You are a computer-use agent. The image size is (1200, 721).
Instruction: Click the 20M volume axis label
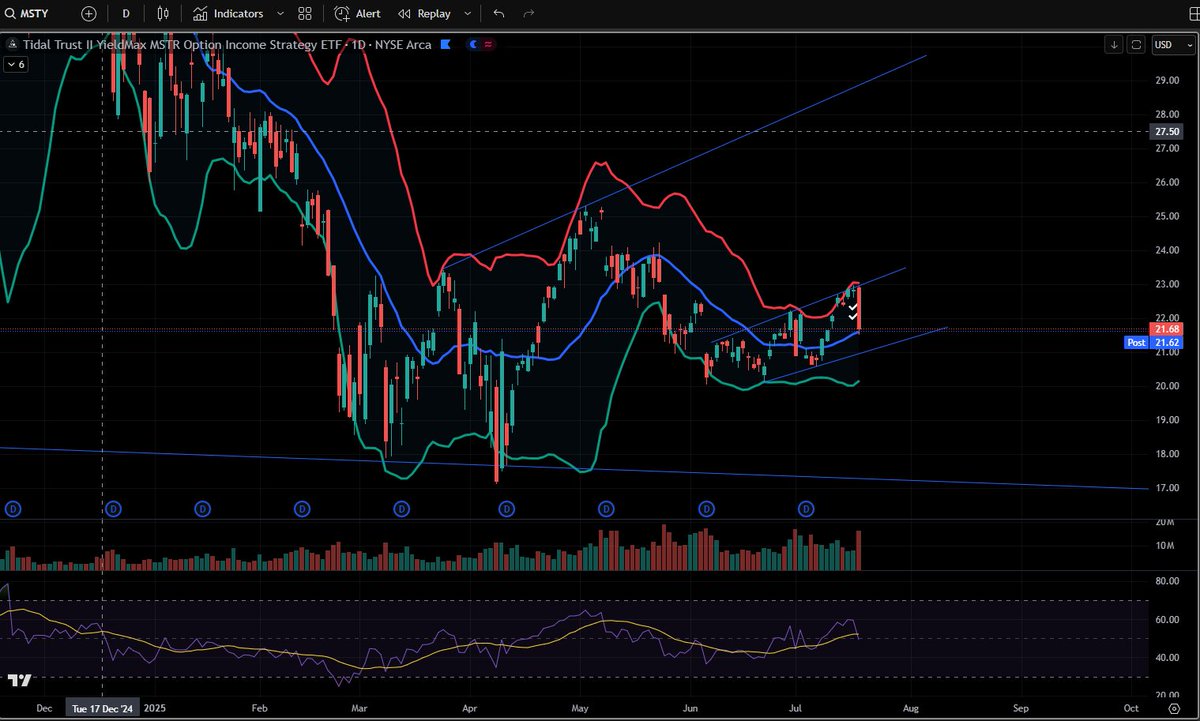click(x=1164, y=523)
